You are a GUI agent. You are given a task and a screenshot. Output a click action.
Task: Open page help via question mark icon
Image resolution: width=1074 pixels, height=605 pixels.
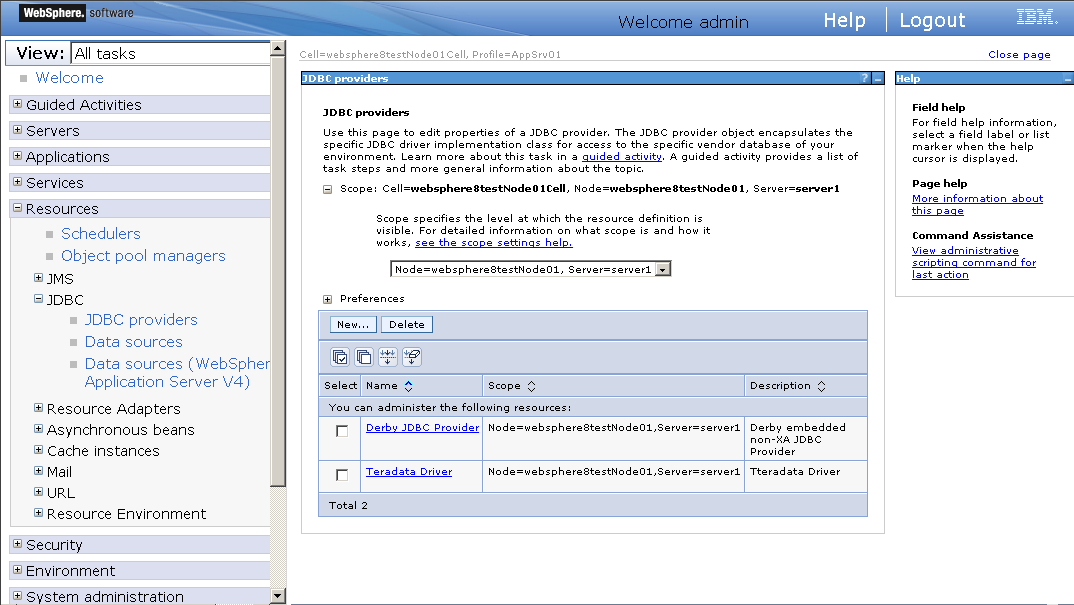pyautogui.click(x=864, y=78)
